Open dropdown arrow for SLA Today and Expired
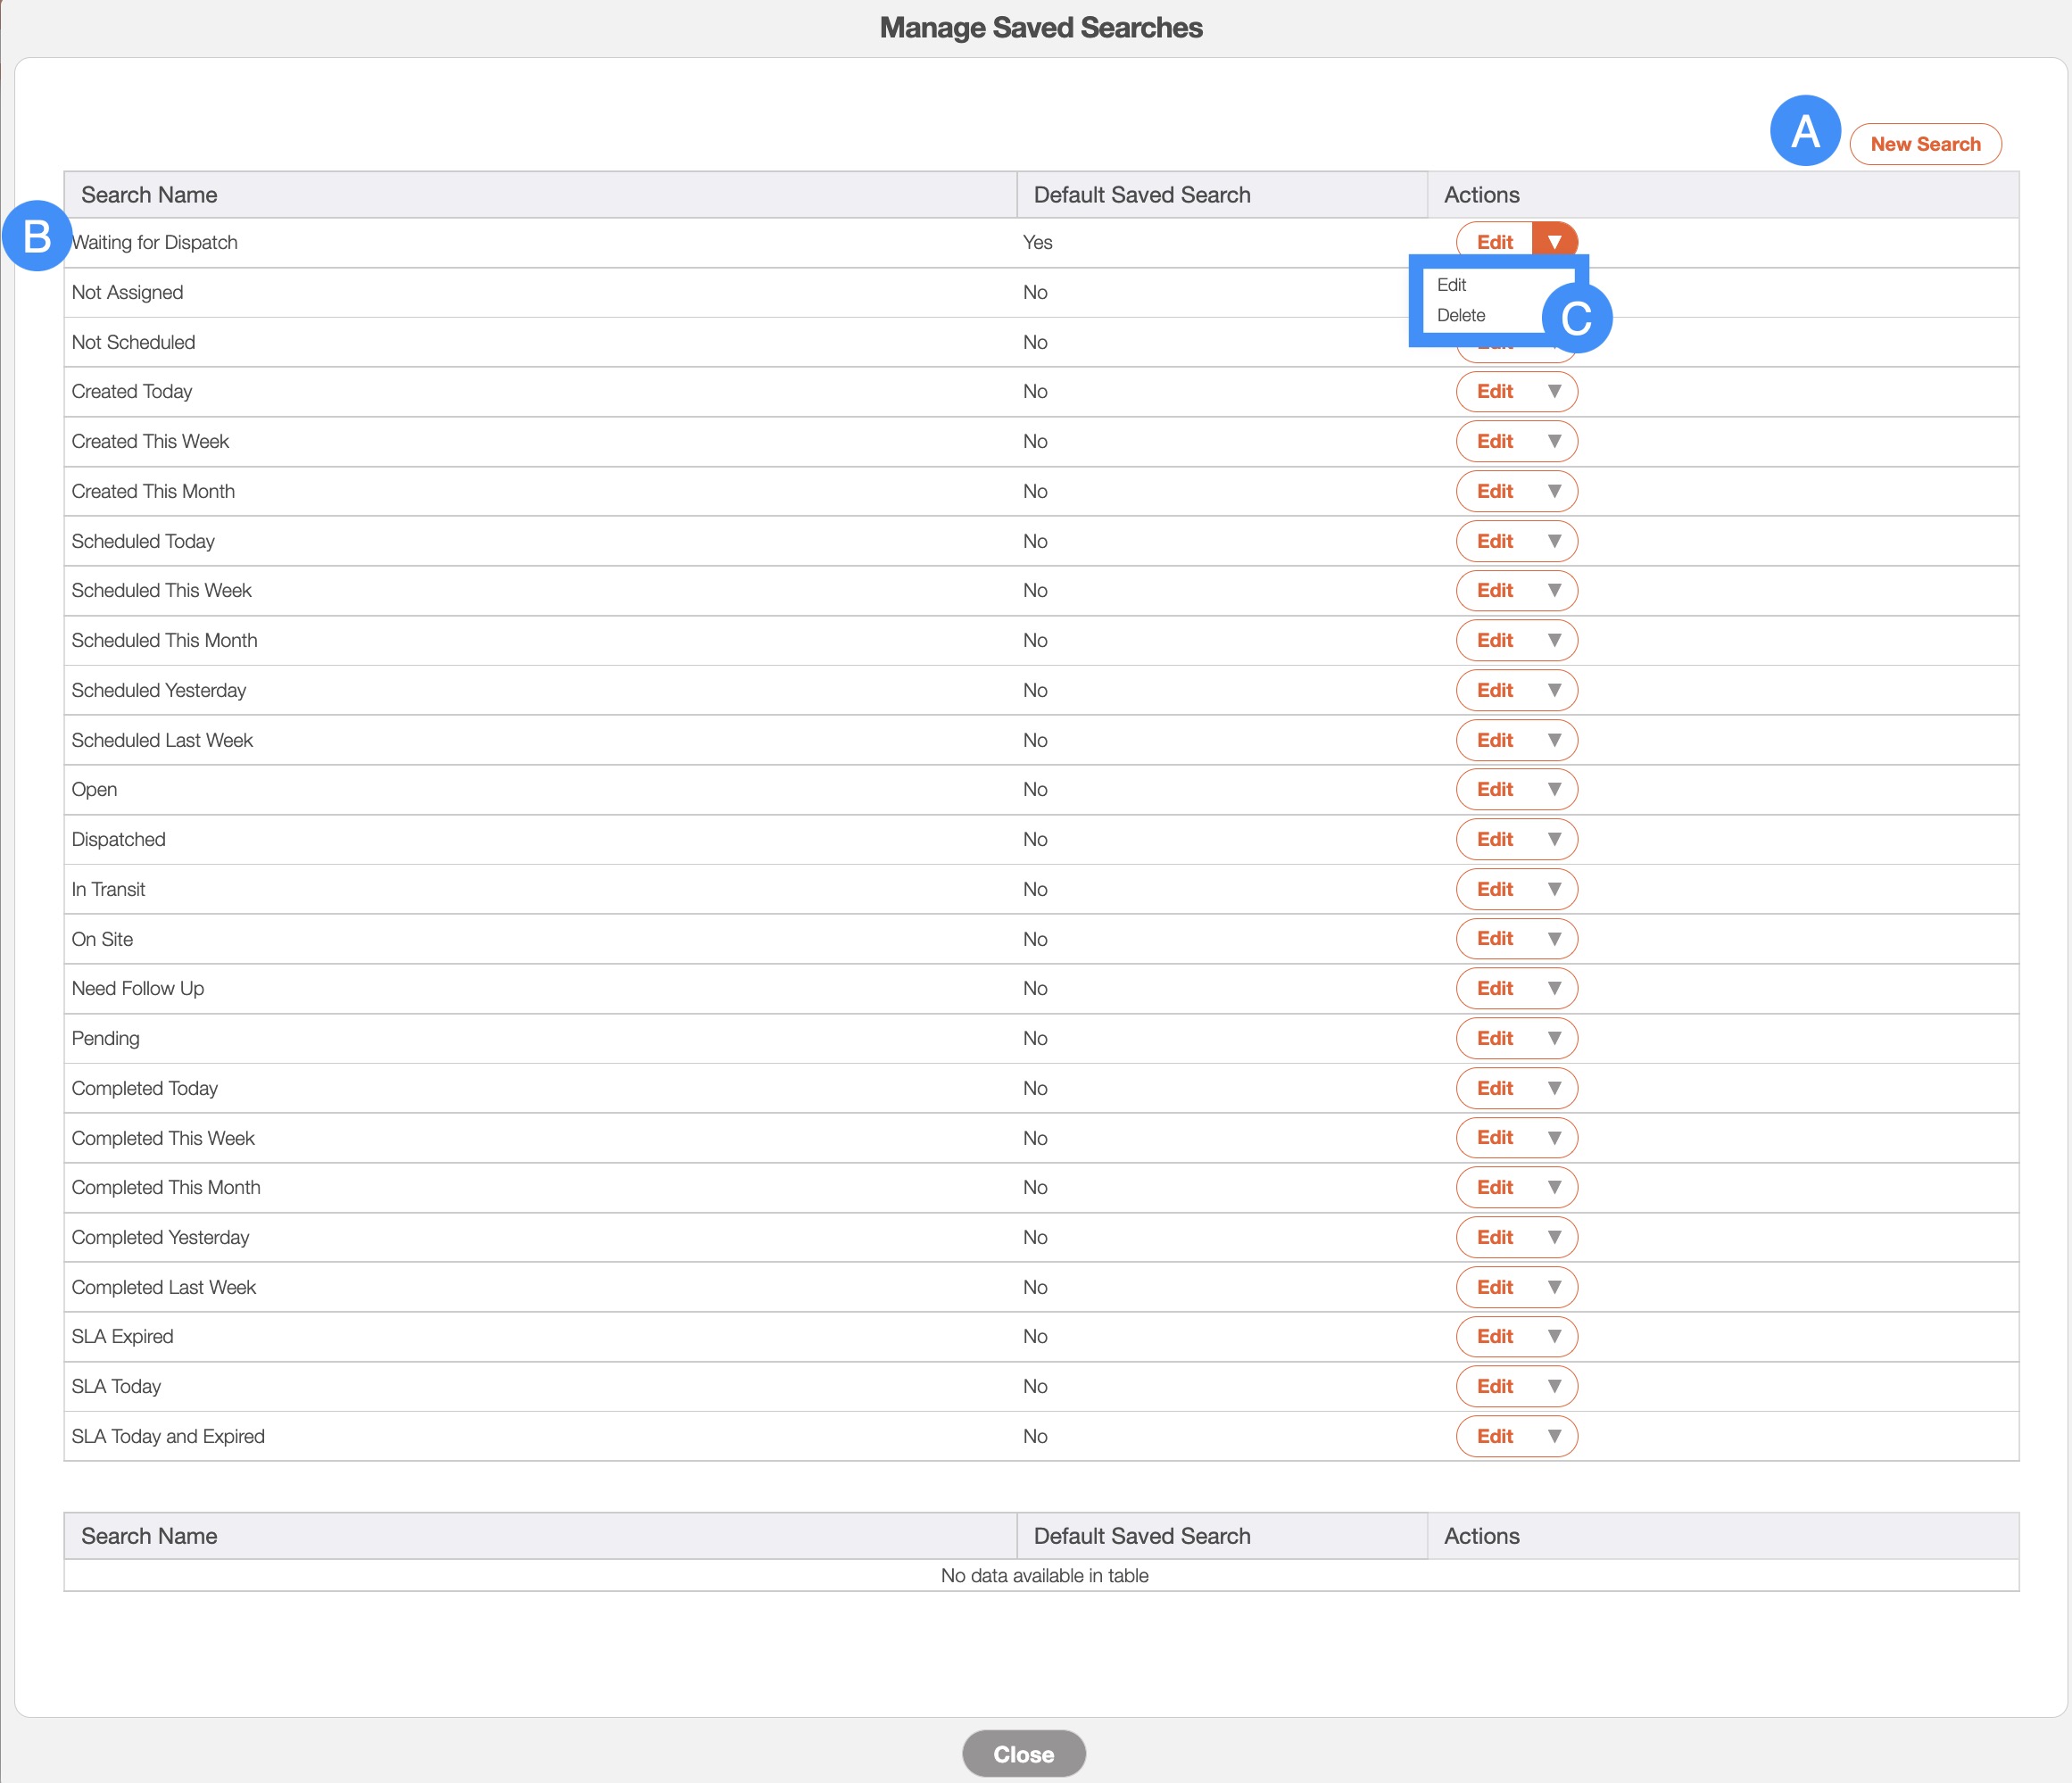 coord(1554,1436)
